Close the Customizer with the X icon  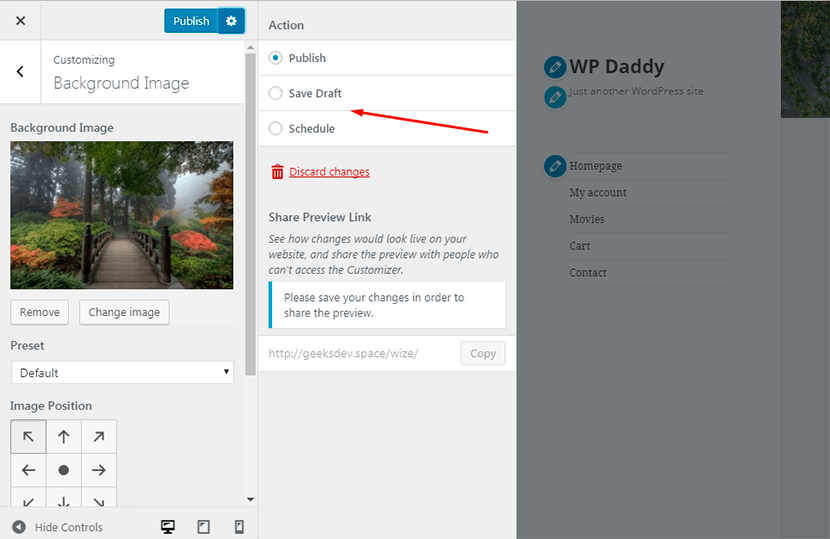pos(21,21)
